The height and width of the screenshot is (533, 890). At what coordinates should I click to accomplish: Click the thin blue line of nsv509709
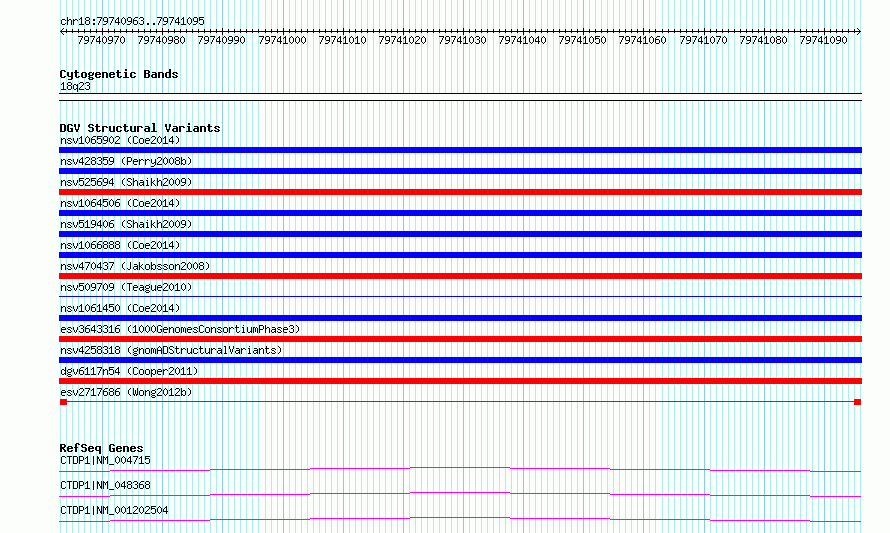tap(460, 296)
